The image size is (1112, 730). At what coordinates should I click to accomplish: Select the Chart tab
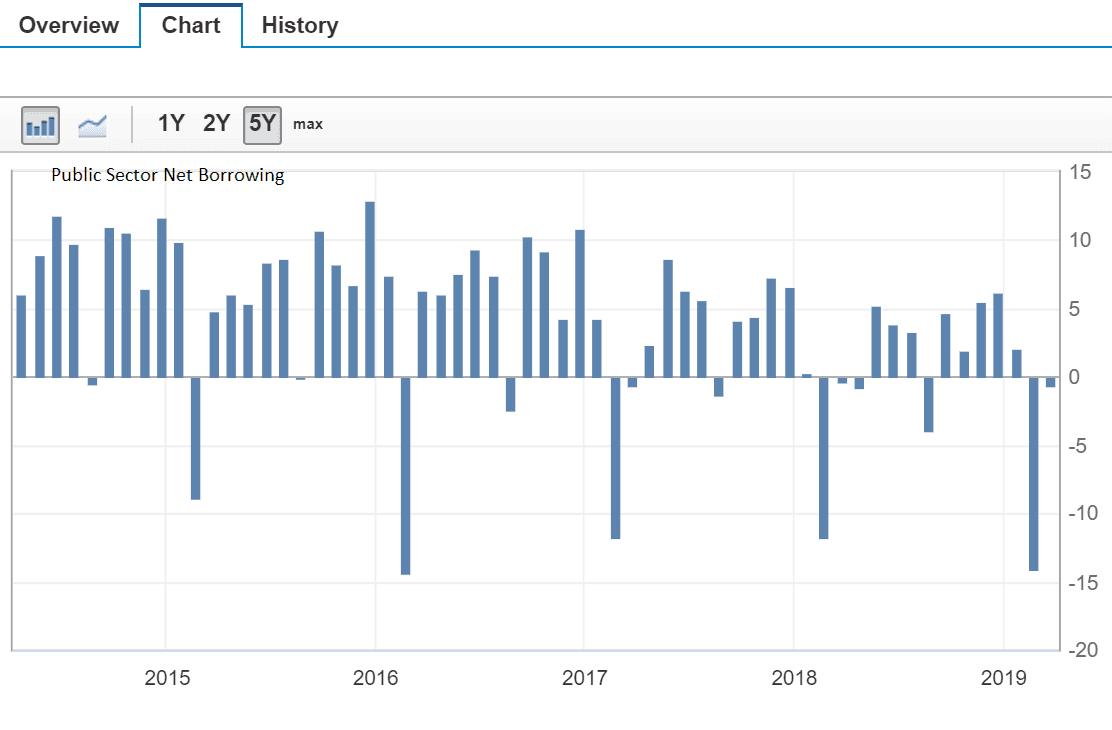[191, 25]
